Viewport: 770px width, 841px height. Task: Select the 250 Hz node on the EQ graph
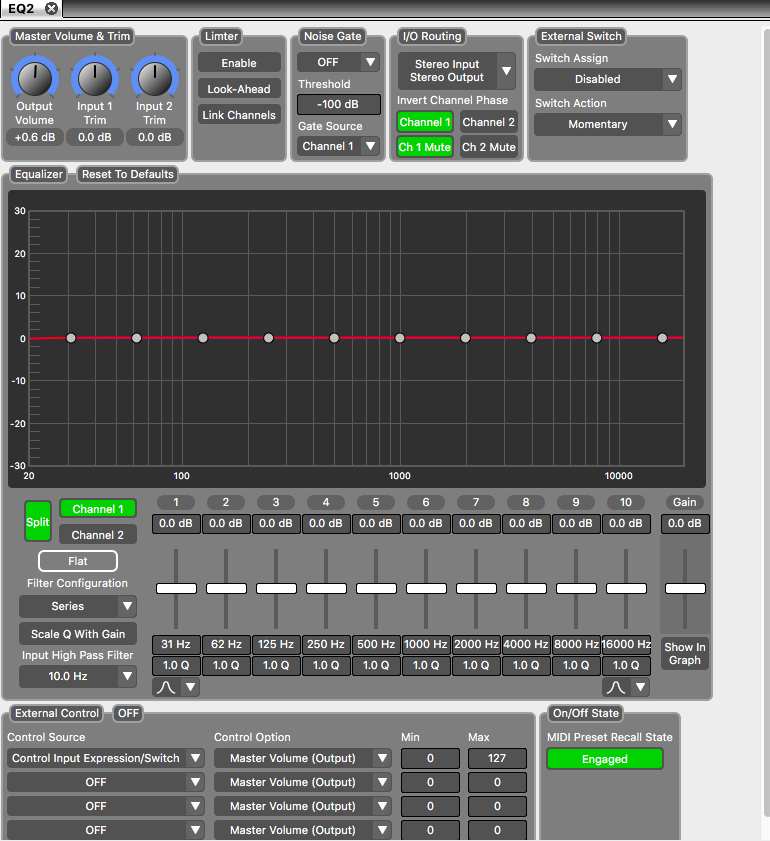[269, 338]
